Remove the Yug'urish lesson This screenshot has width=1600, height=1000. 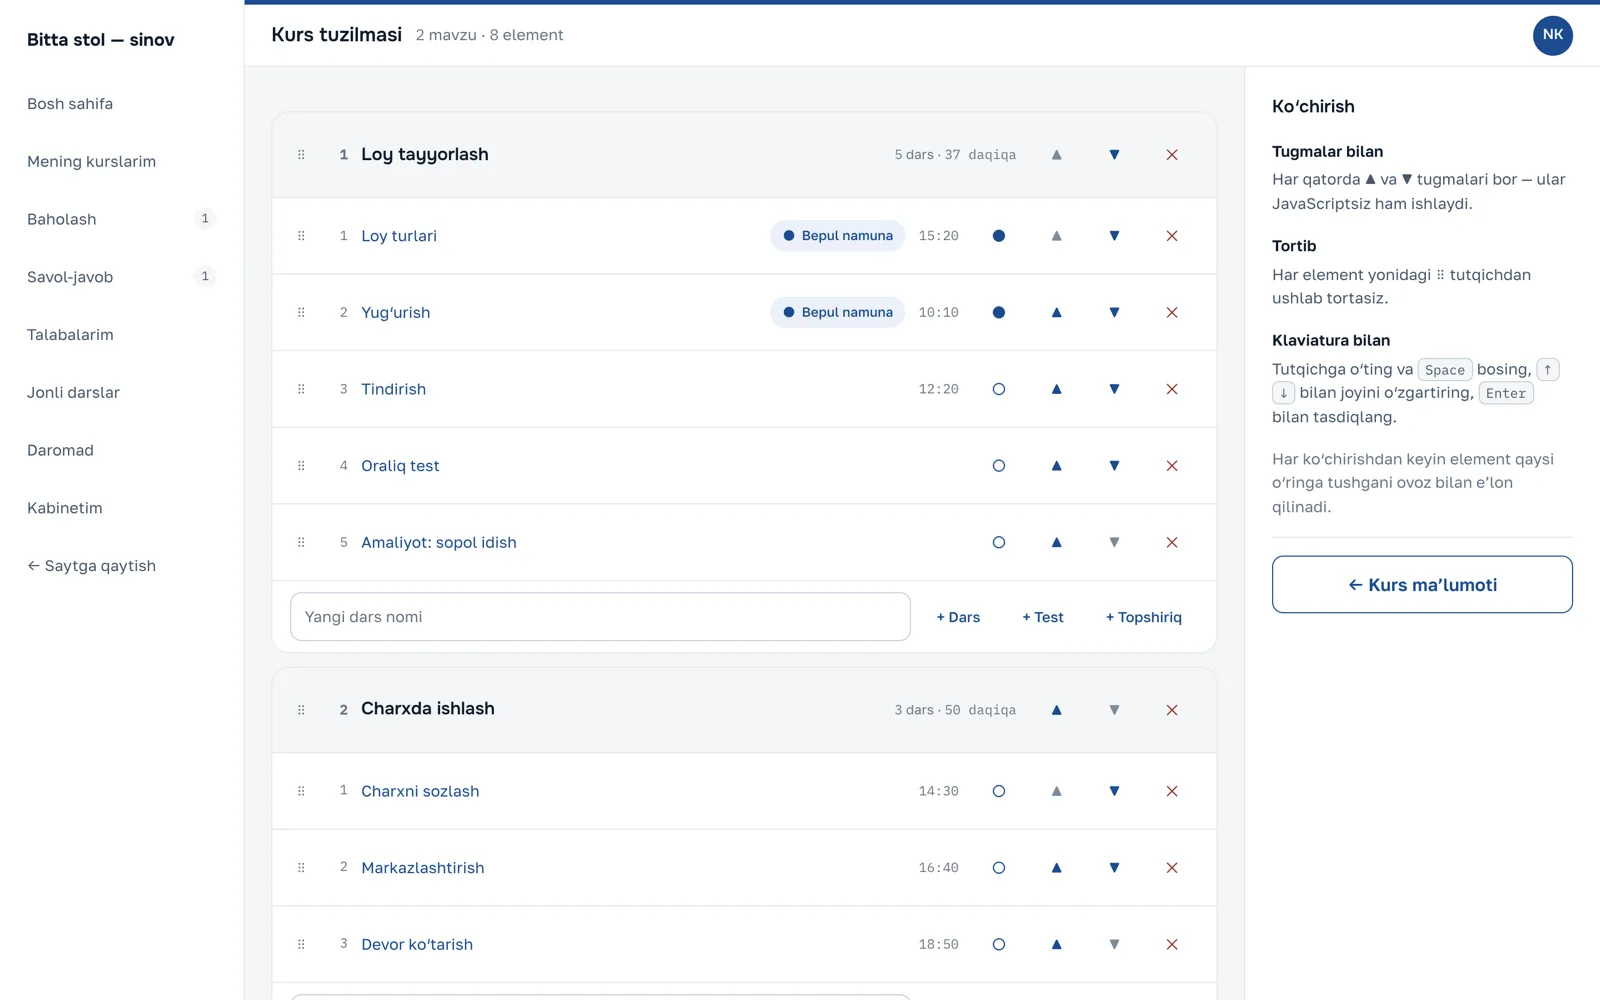1172,313
